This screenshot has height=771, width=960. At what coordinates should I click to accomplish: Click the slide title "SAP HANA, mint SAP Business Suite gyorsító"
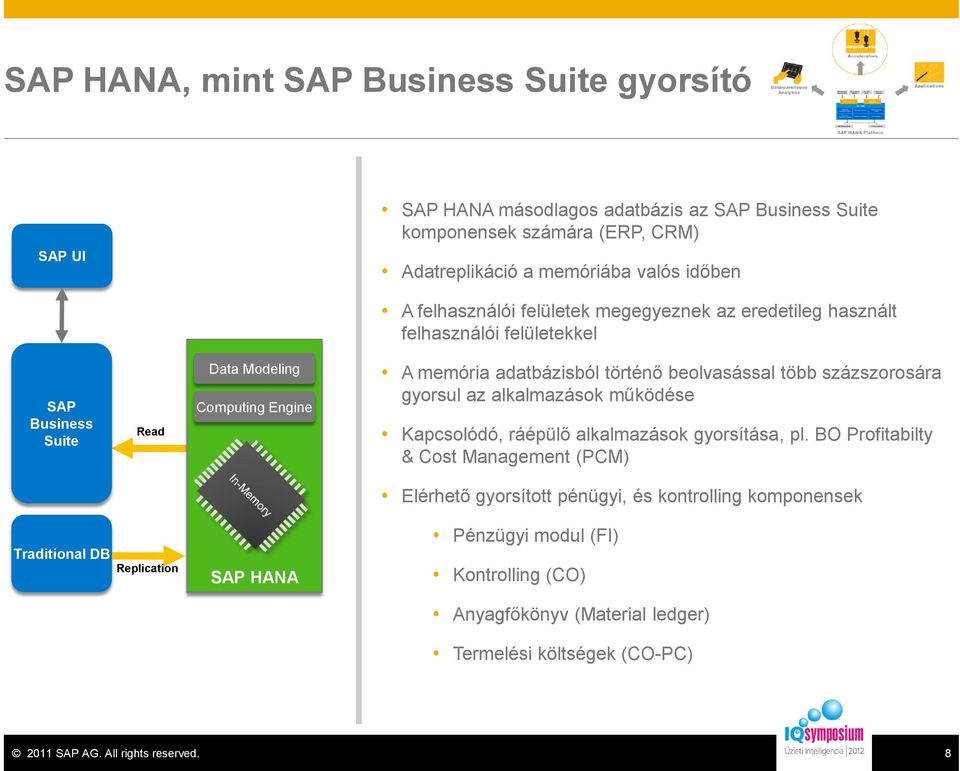[x=378, y=80]
